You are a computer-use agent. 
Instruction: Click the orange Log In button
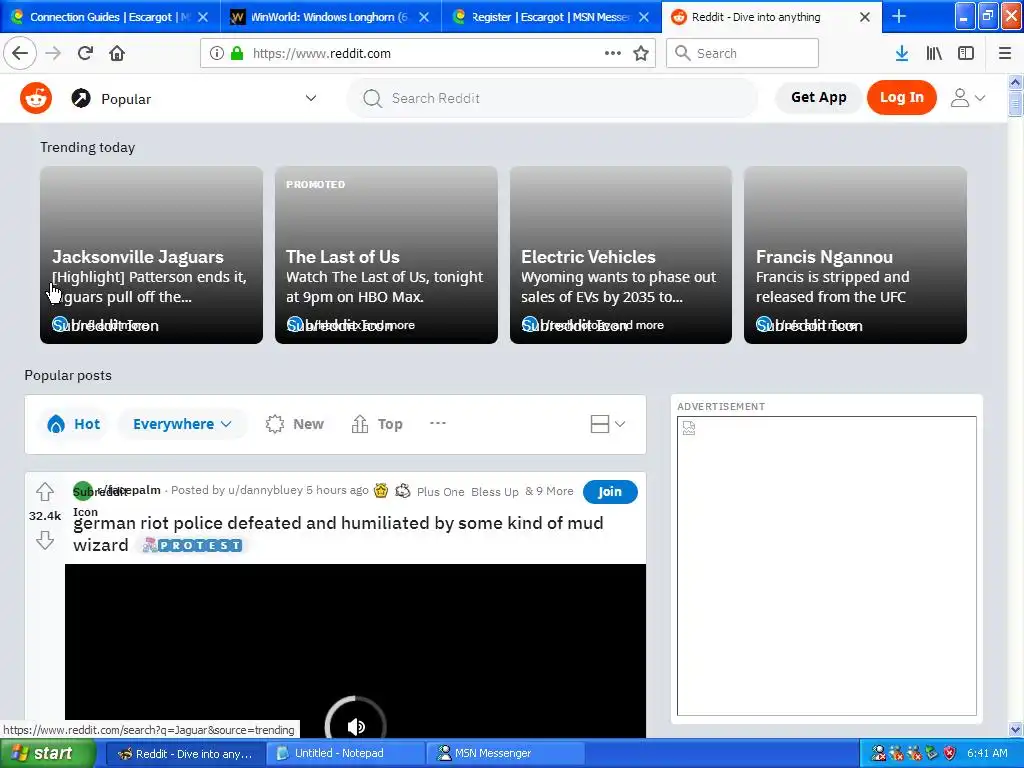tap(901, 97)
